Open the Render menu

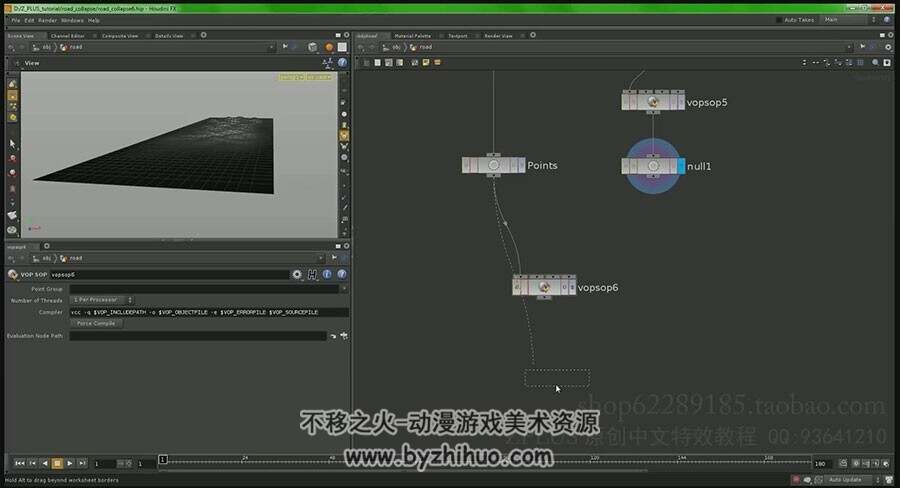(48, 20)
